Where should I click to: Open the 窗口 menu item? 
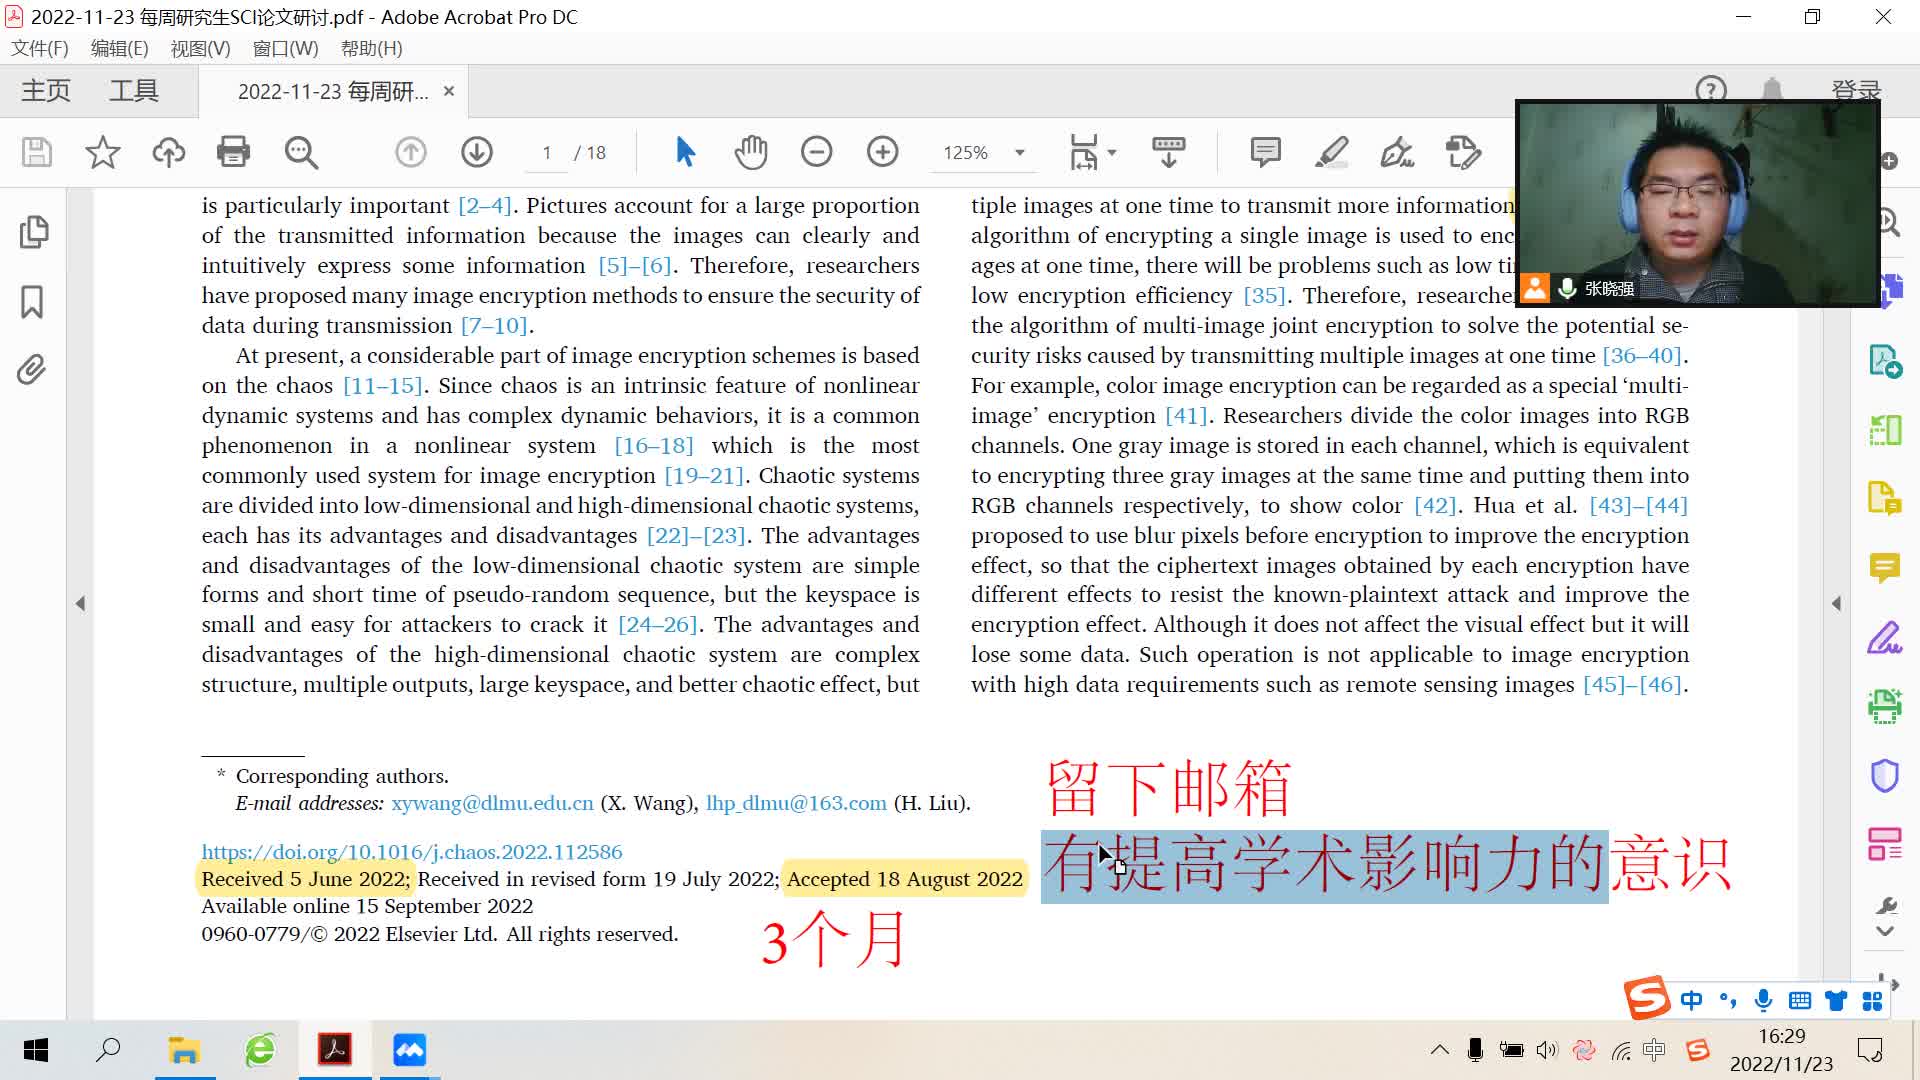click(x=285, y=49)
